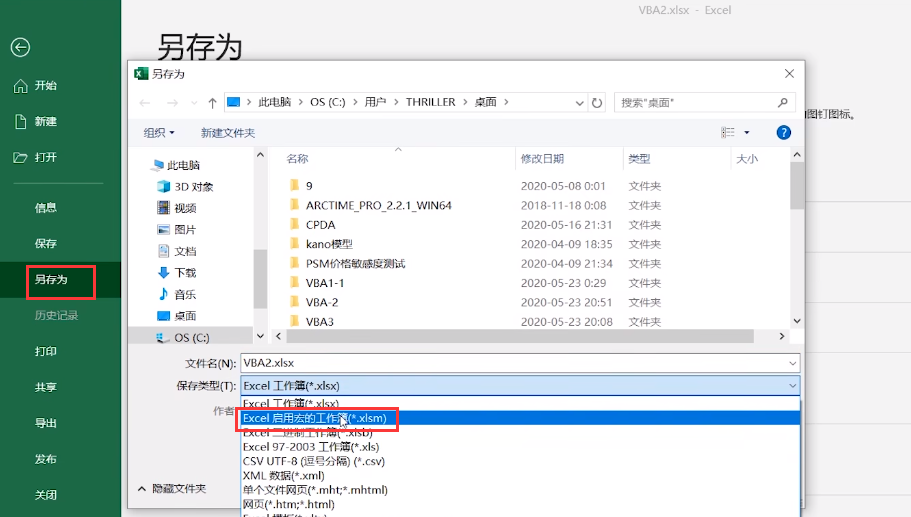The height and width of the screenshot is (517, 911).
Task: Click the new document icon beside 新建
Action: click(20, 121)
